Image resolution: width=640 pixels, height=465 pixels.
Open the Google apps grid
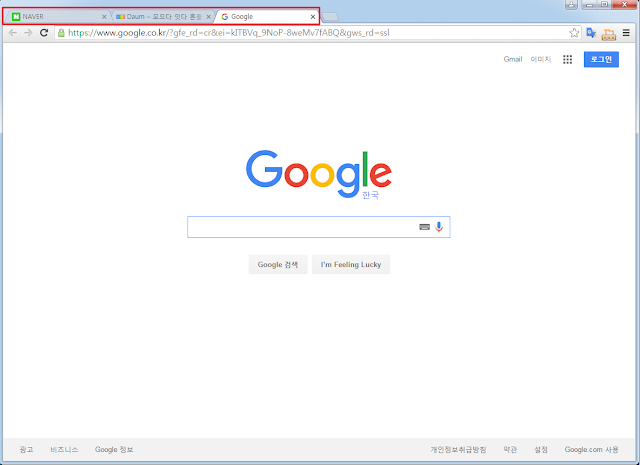[x=567, y=60]
